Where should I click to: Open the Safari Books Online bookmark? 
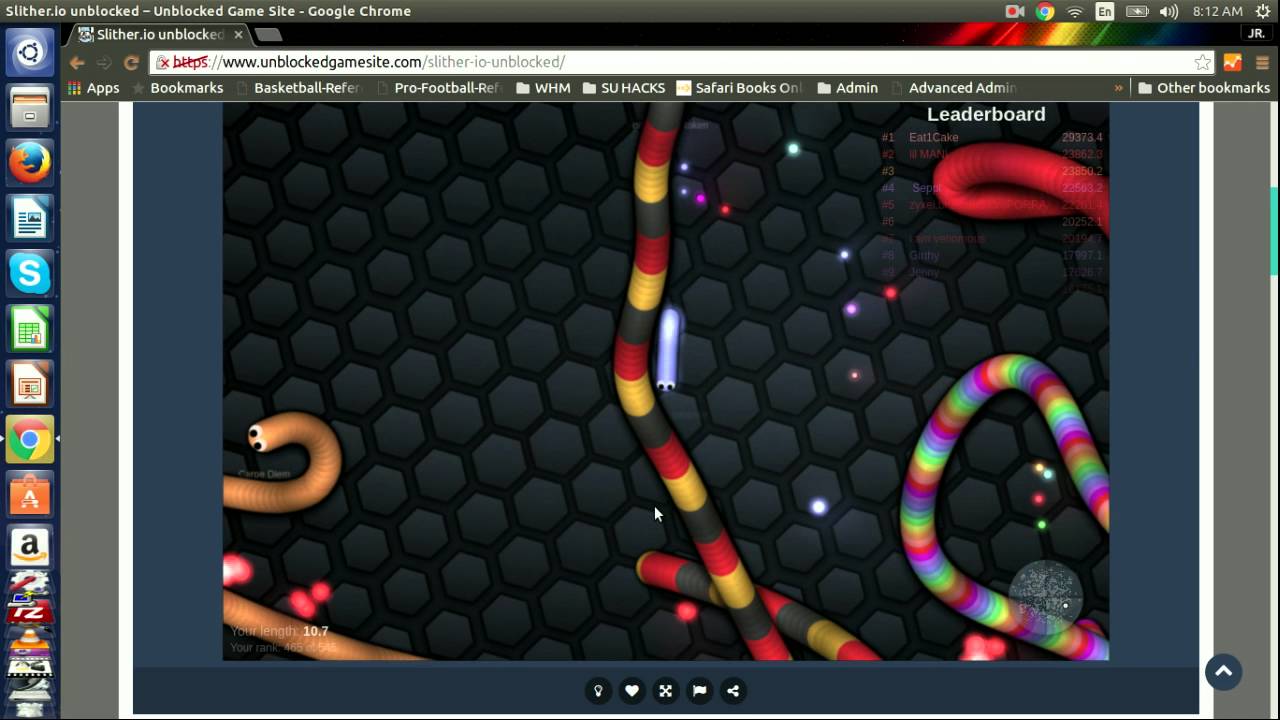[739, 88]
